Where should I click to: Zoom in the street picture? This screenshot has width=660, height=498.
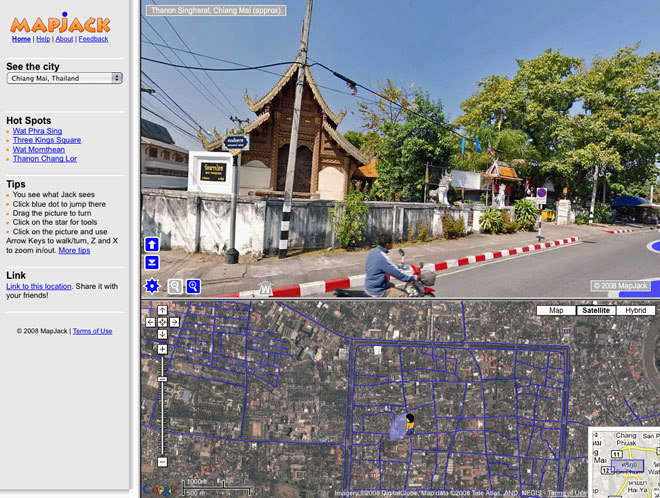193,287
